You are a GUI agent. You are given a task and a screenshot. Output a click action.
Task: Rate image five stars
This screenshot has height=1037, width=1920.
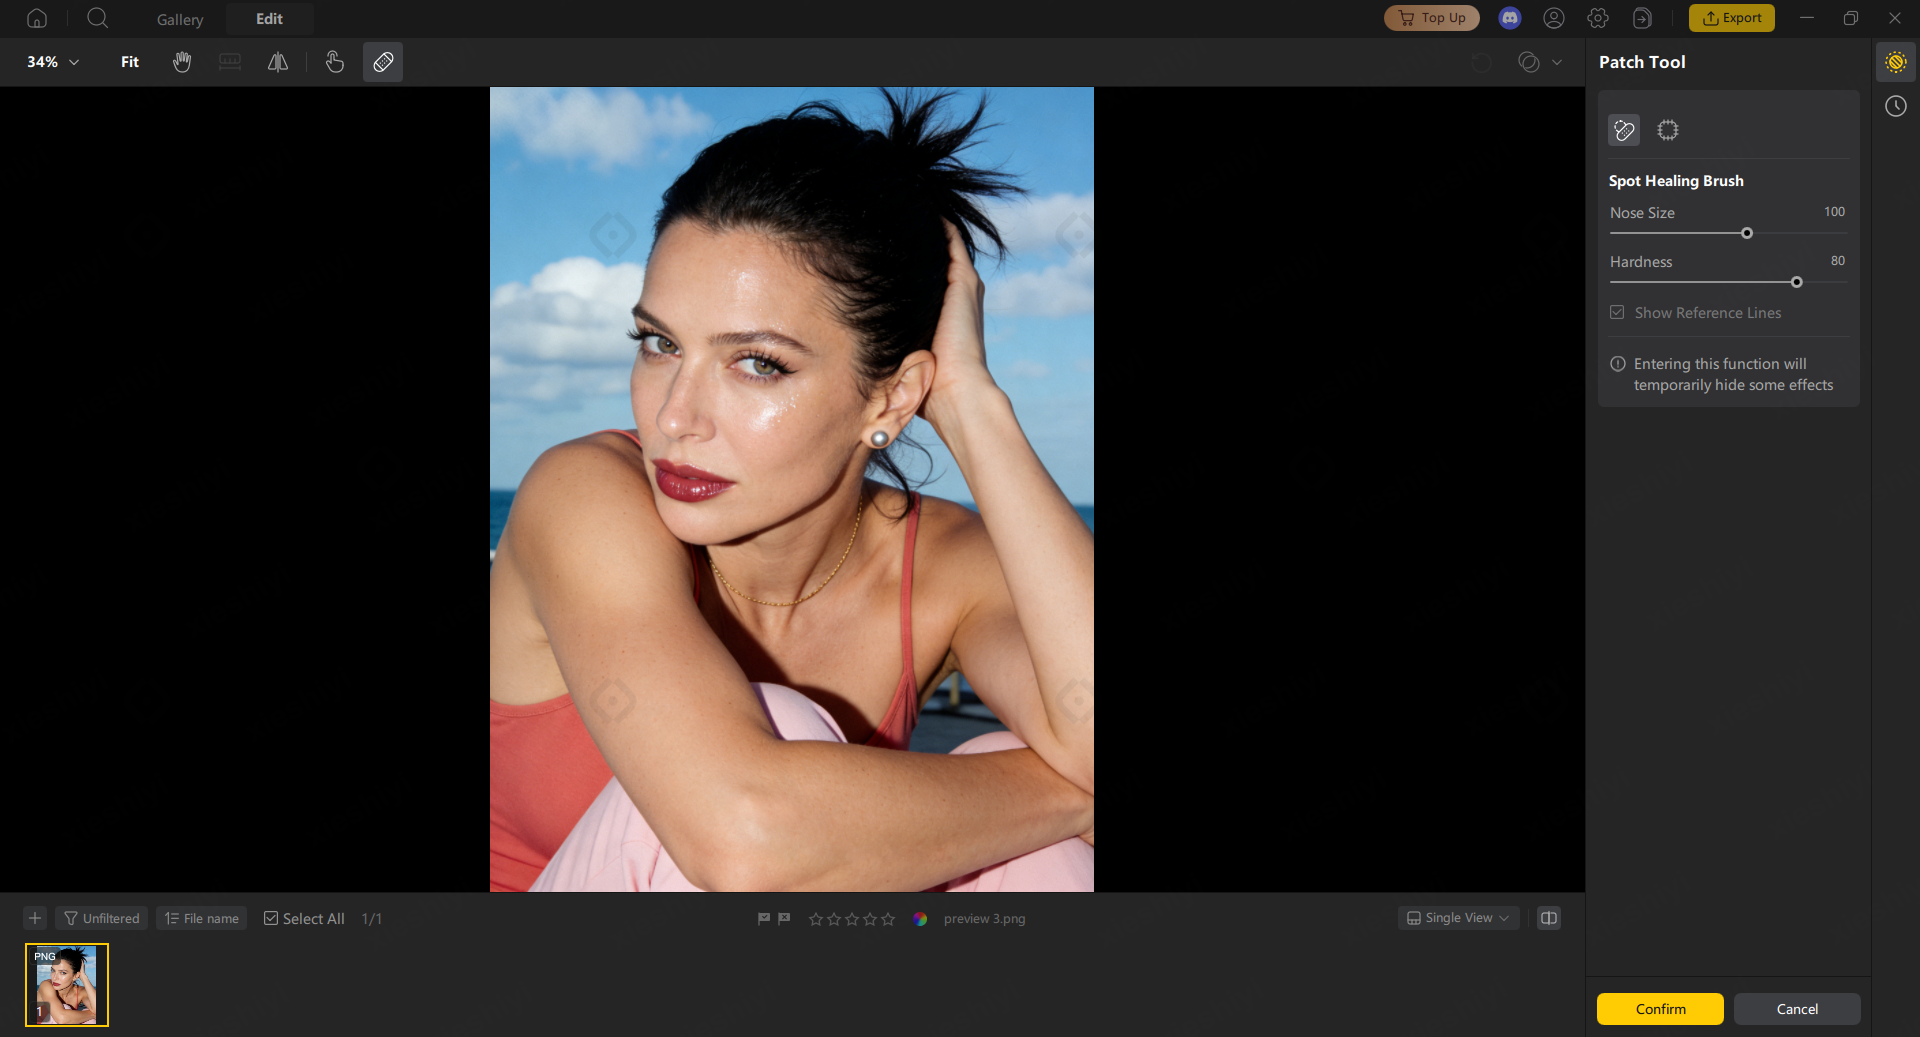(888, 919)
